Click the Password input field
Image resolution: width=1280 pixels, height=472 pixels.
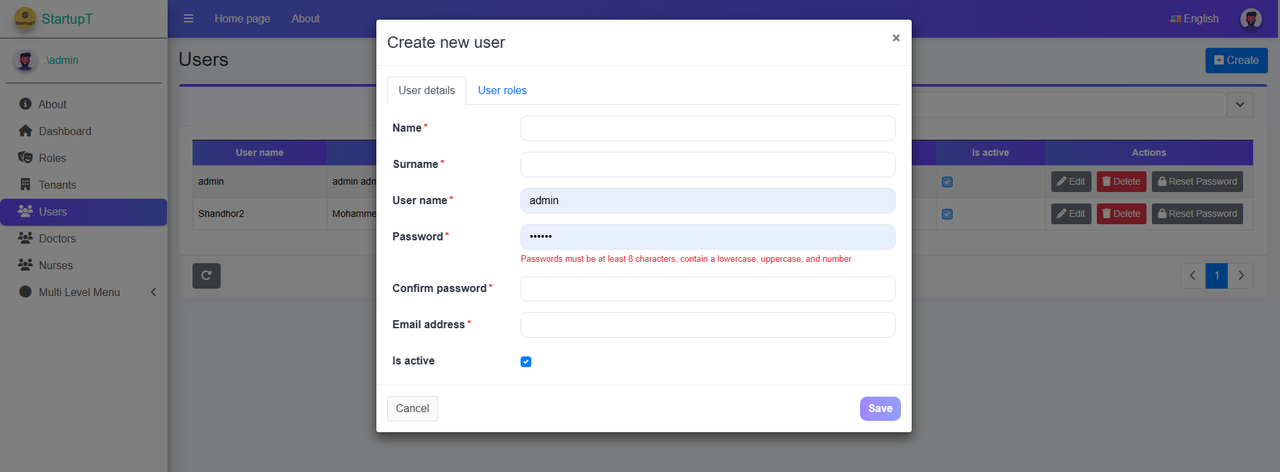(708, 237)
